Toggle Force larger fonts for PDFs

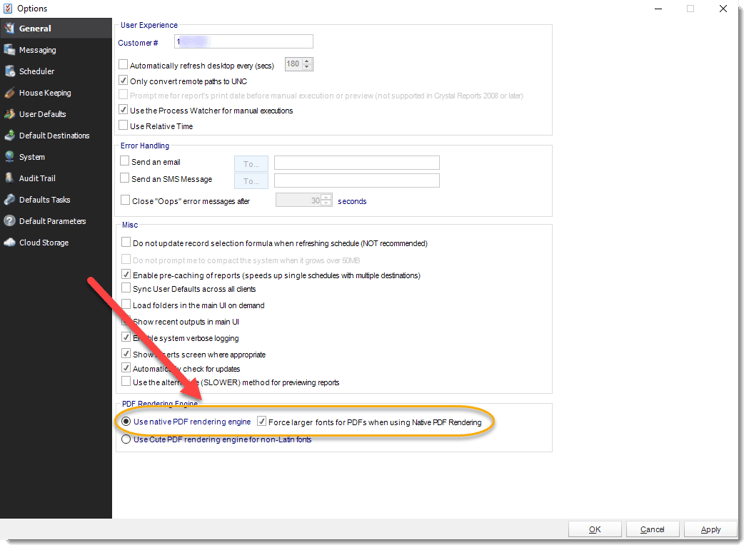pyautogui.click(x=262, y=421)
